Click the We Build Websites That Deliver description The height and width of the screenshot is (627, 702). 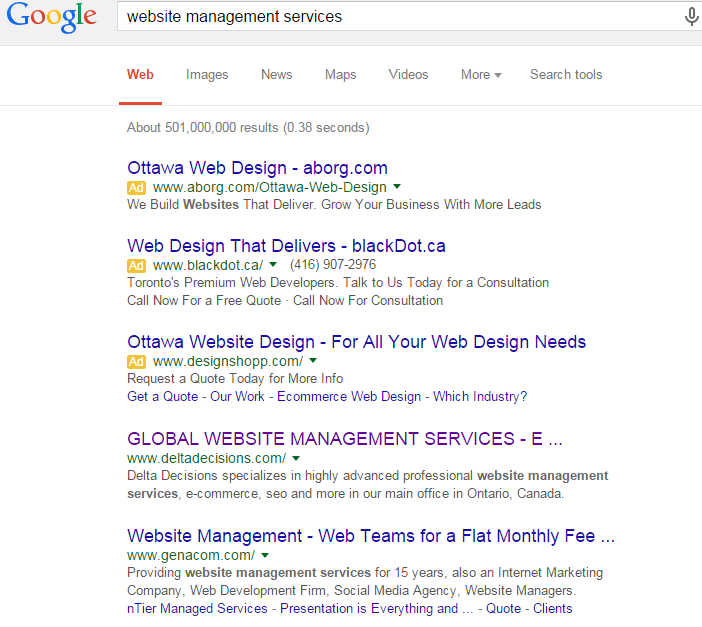[334, 205]
